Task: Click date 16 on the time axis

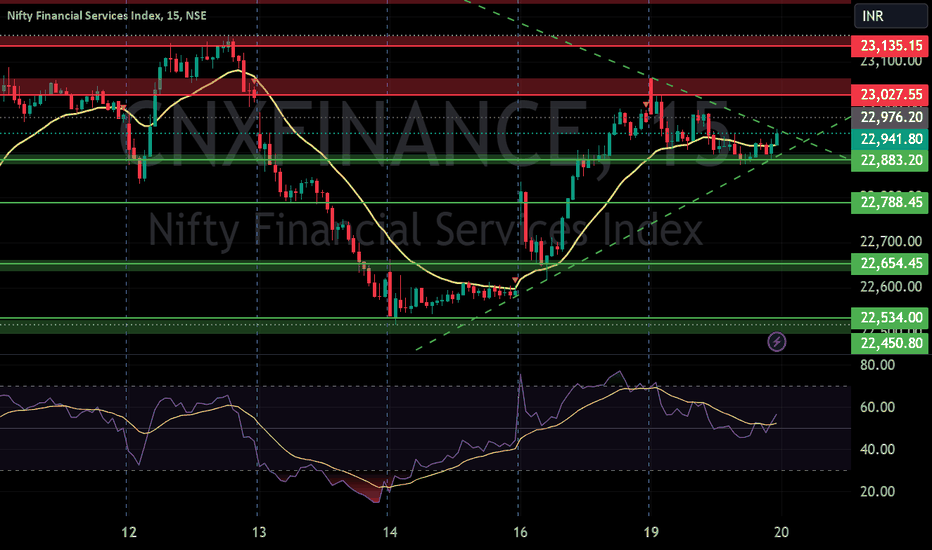Action: pyautogui.click(x=520, y=532)
